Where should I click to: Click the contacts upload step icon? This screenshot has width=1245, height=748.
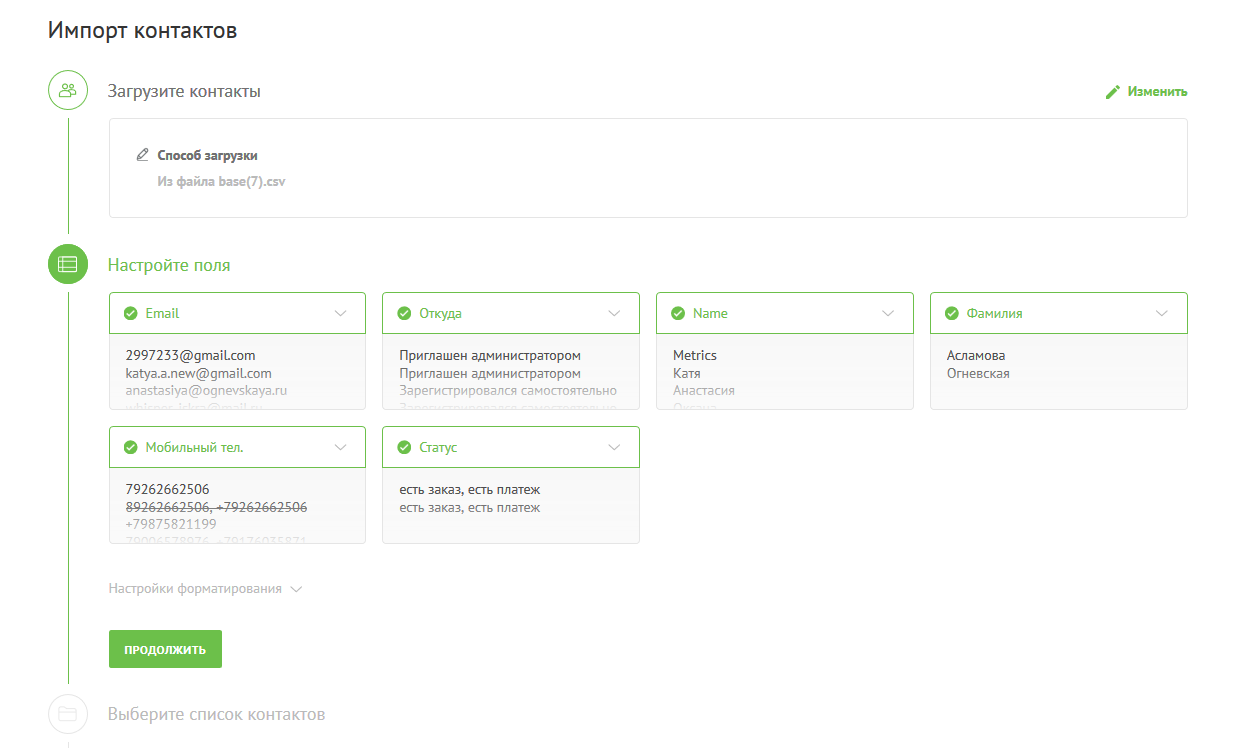coord(68,91)
